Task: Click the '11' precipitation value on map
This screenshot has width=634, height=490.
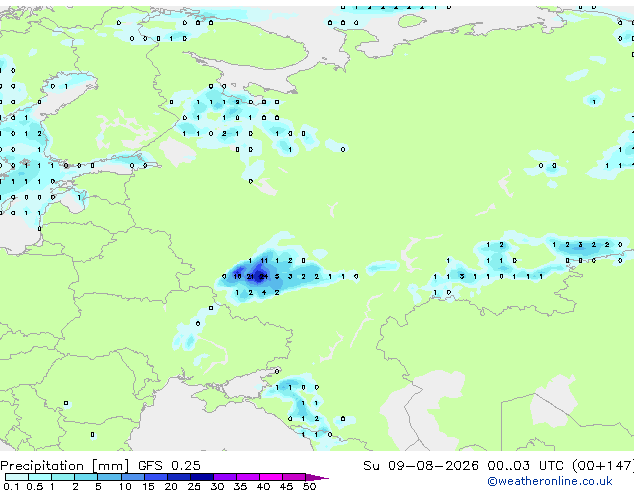Action: coord(264,261)
